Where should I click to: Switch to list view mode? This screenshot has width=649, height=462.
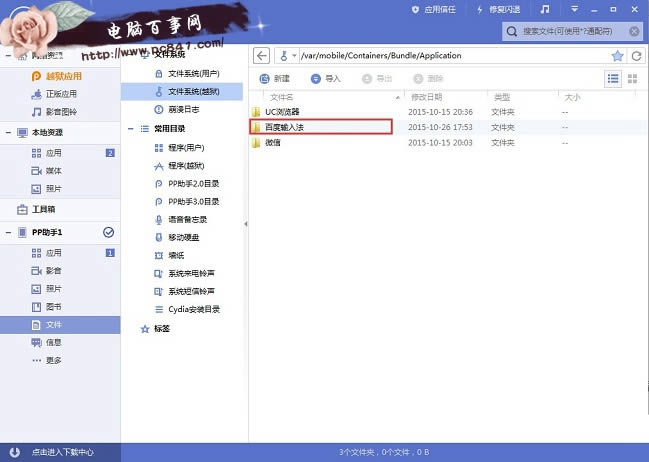613,78
